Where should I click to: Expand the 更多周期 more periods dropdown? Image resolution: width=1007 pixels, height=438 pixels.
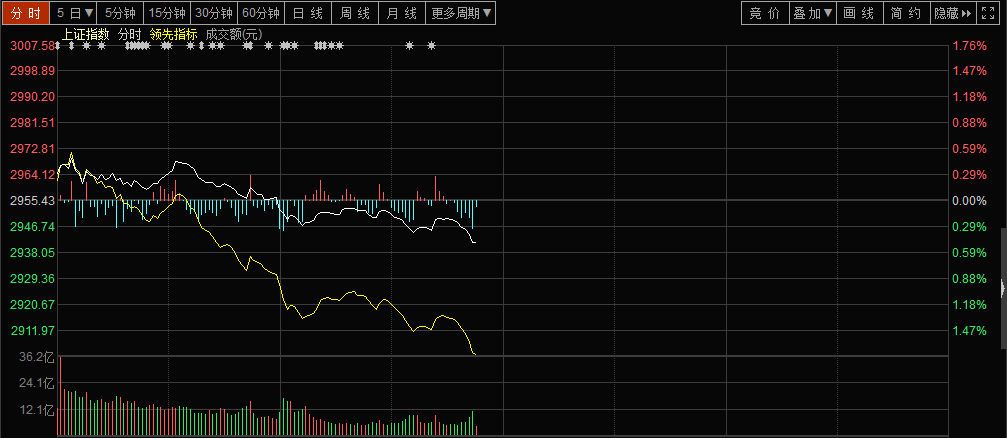click(x=461, y=13)
